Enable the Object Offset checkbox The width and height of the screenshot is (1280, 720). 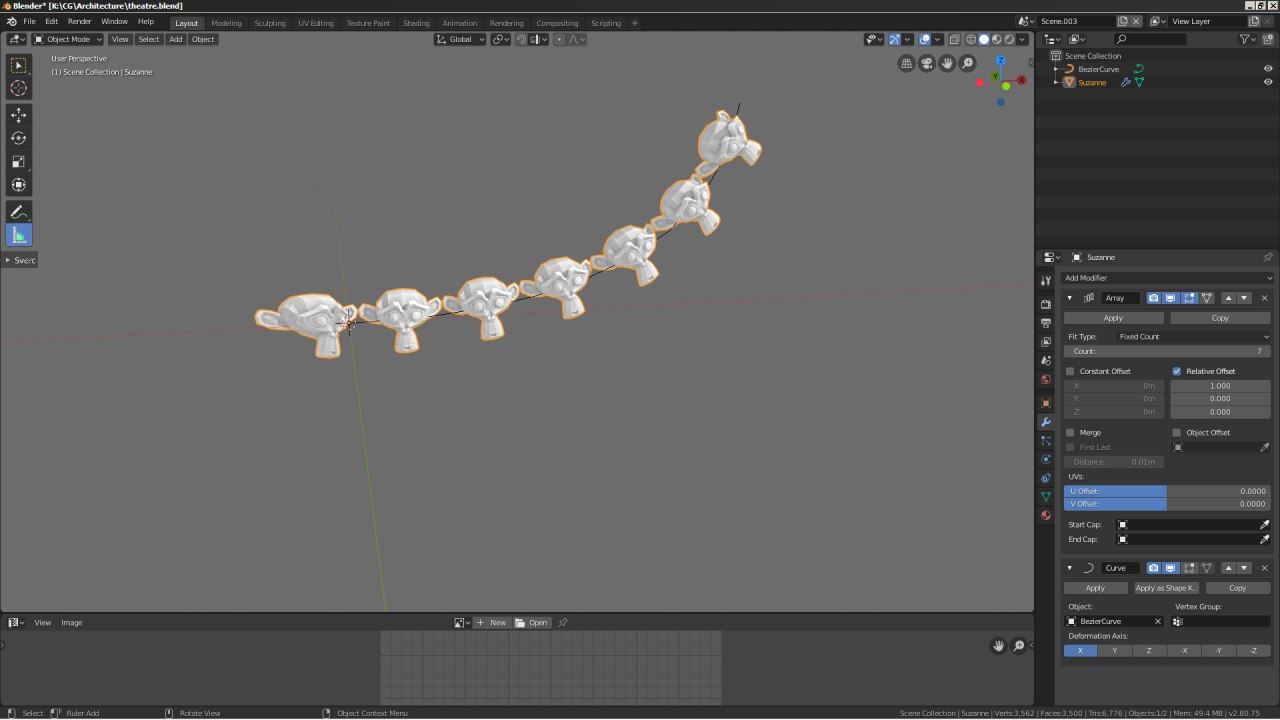click(1176, 433)
